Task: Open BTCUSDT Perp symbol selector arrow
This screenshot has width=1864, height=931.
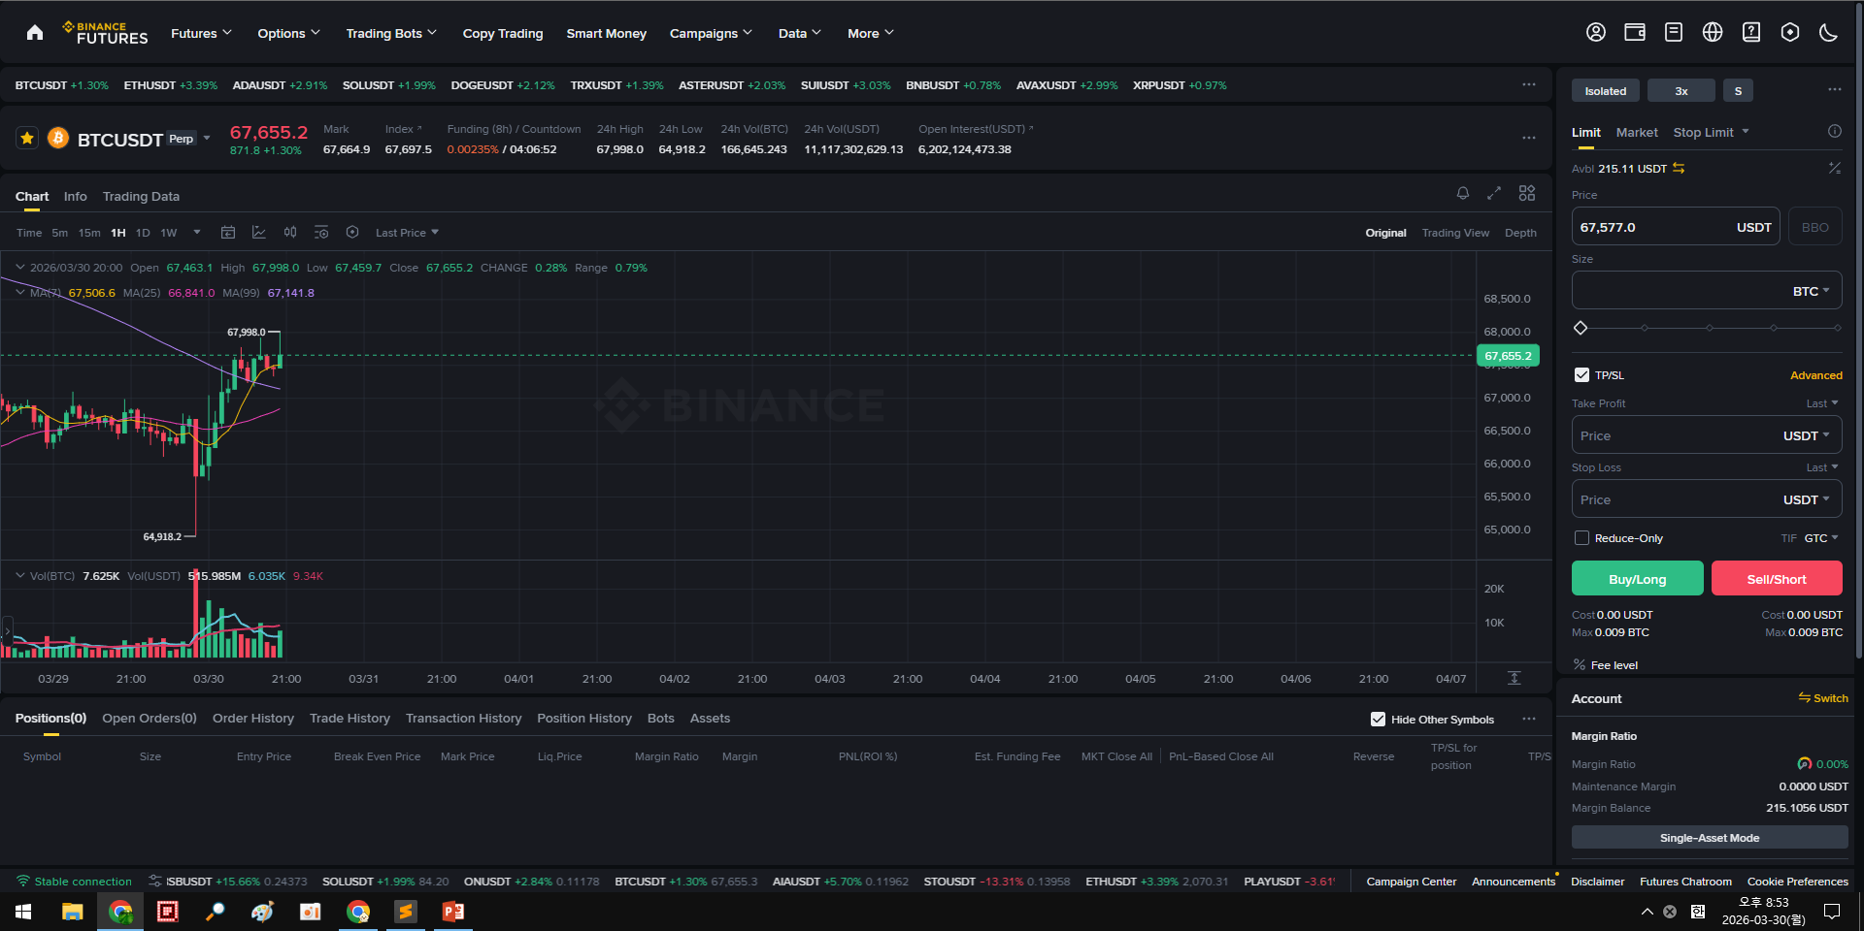Action: (x=207, y=138)
